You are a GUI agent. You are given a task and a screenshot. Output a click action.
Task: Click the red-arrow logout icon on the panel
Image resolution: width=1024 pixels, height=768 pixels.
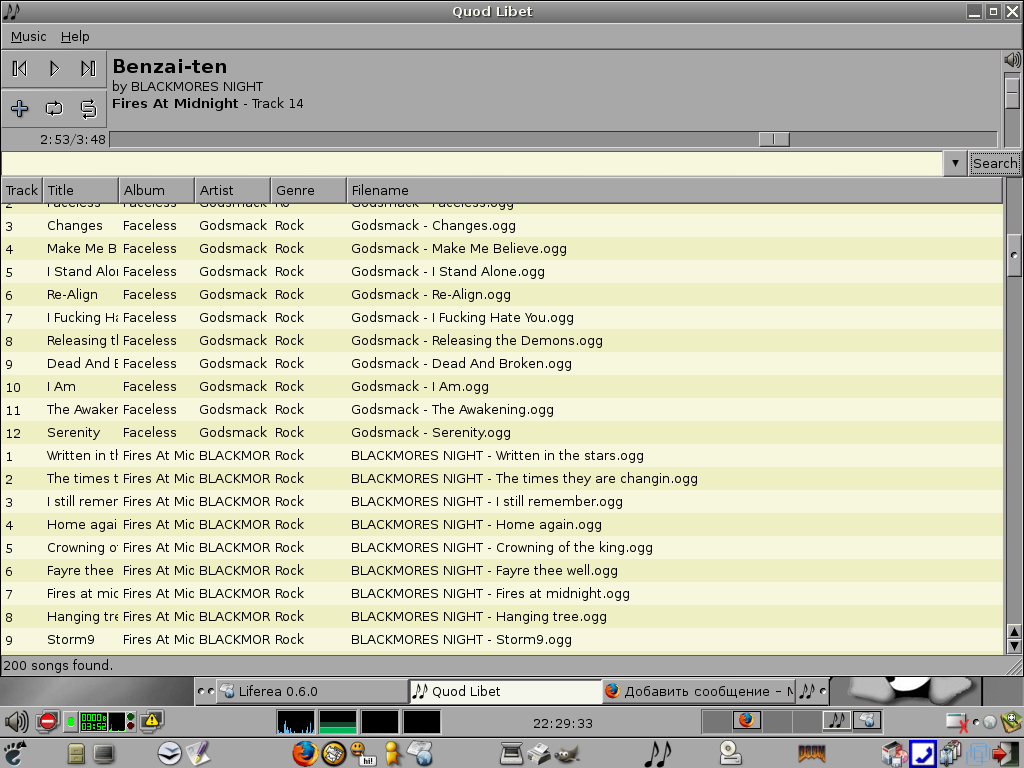(x=1006, y=754)
